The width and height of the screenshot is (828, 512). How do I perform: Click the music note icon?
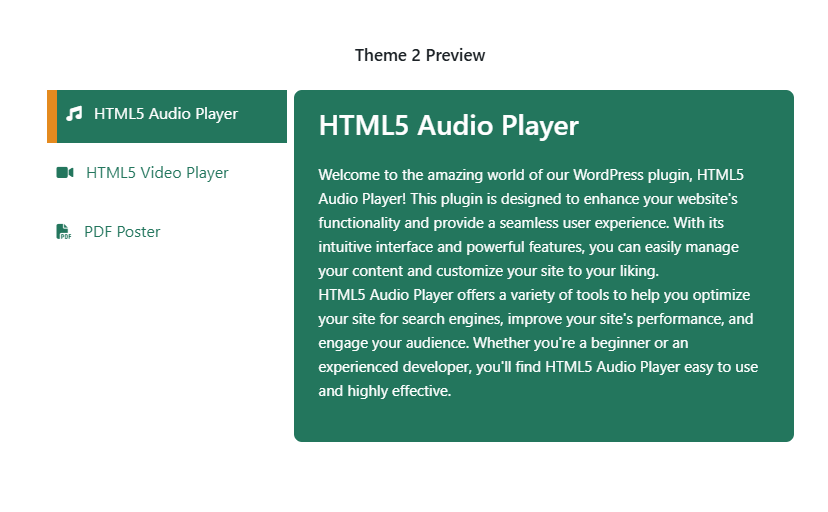[x=74, y=113]
